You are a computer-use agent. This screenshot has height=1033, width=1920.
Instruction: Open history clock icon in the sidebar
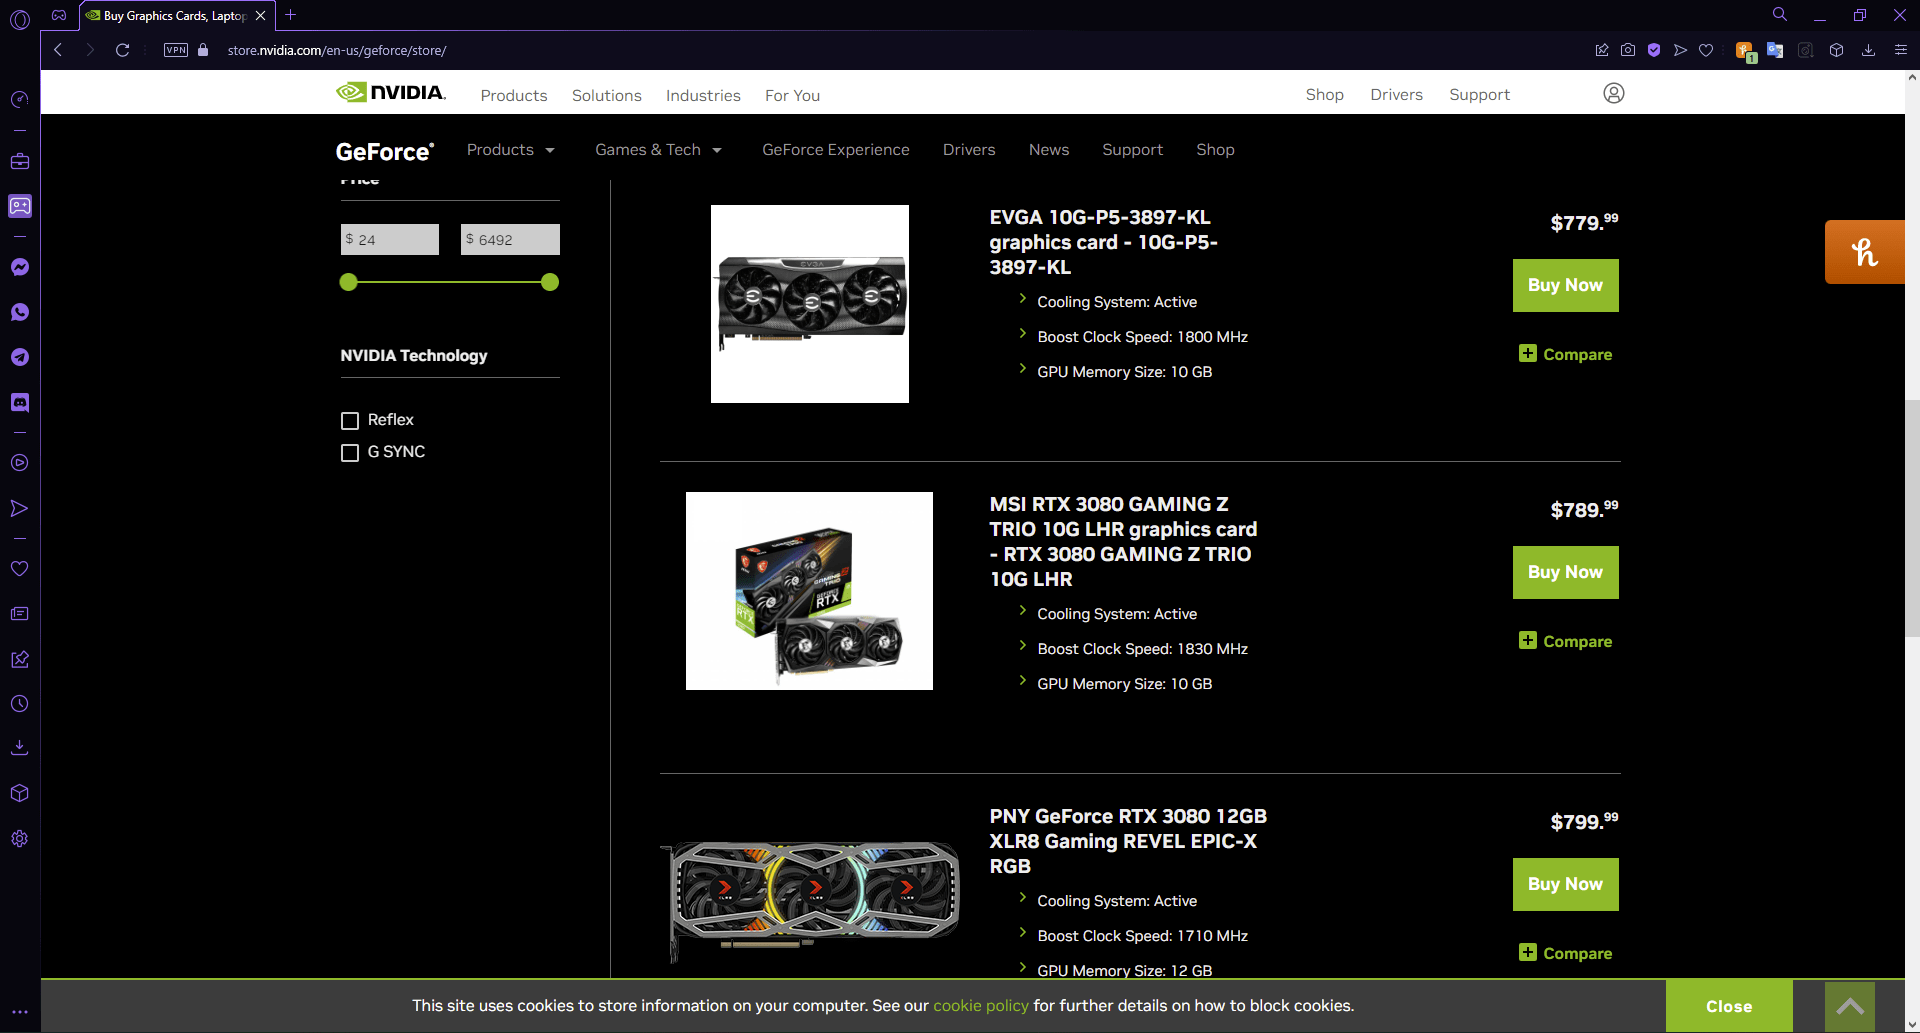click(x=19, y=704)
